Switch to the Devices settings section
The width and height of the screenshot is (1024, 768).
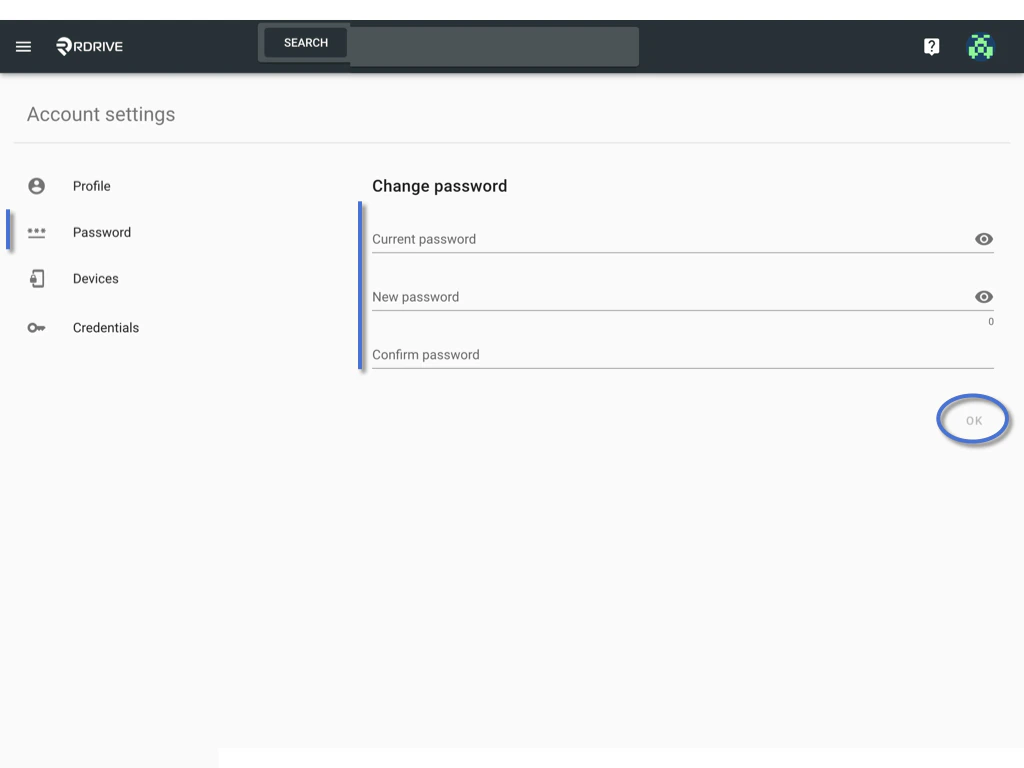click(95, 278)
